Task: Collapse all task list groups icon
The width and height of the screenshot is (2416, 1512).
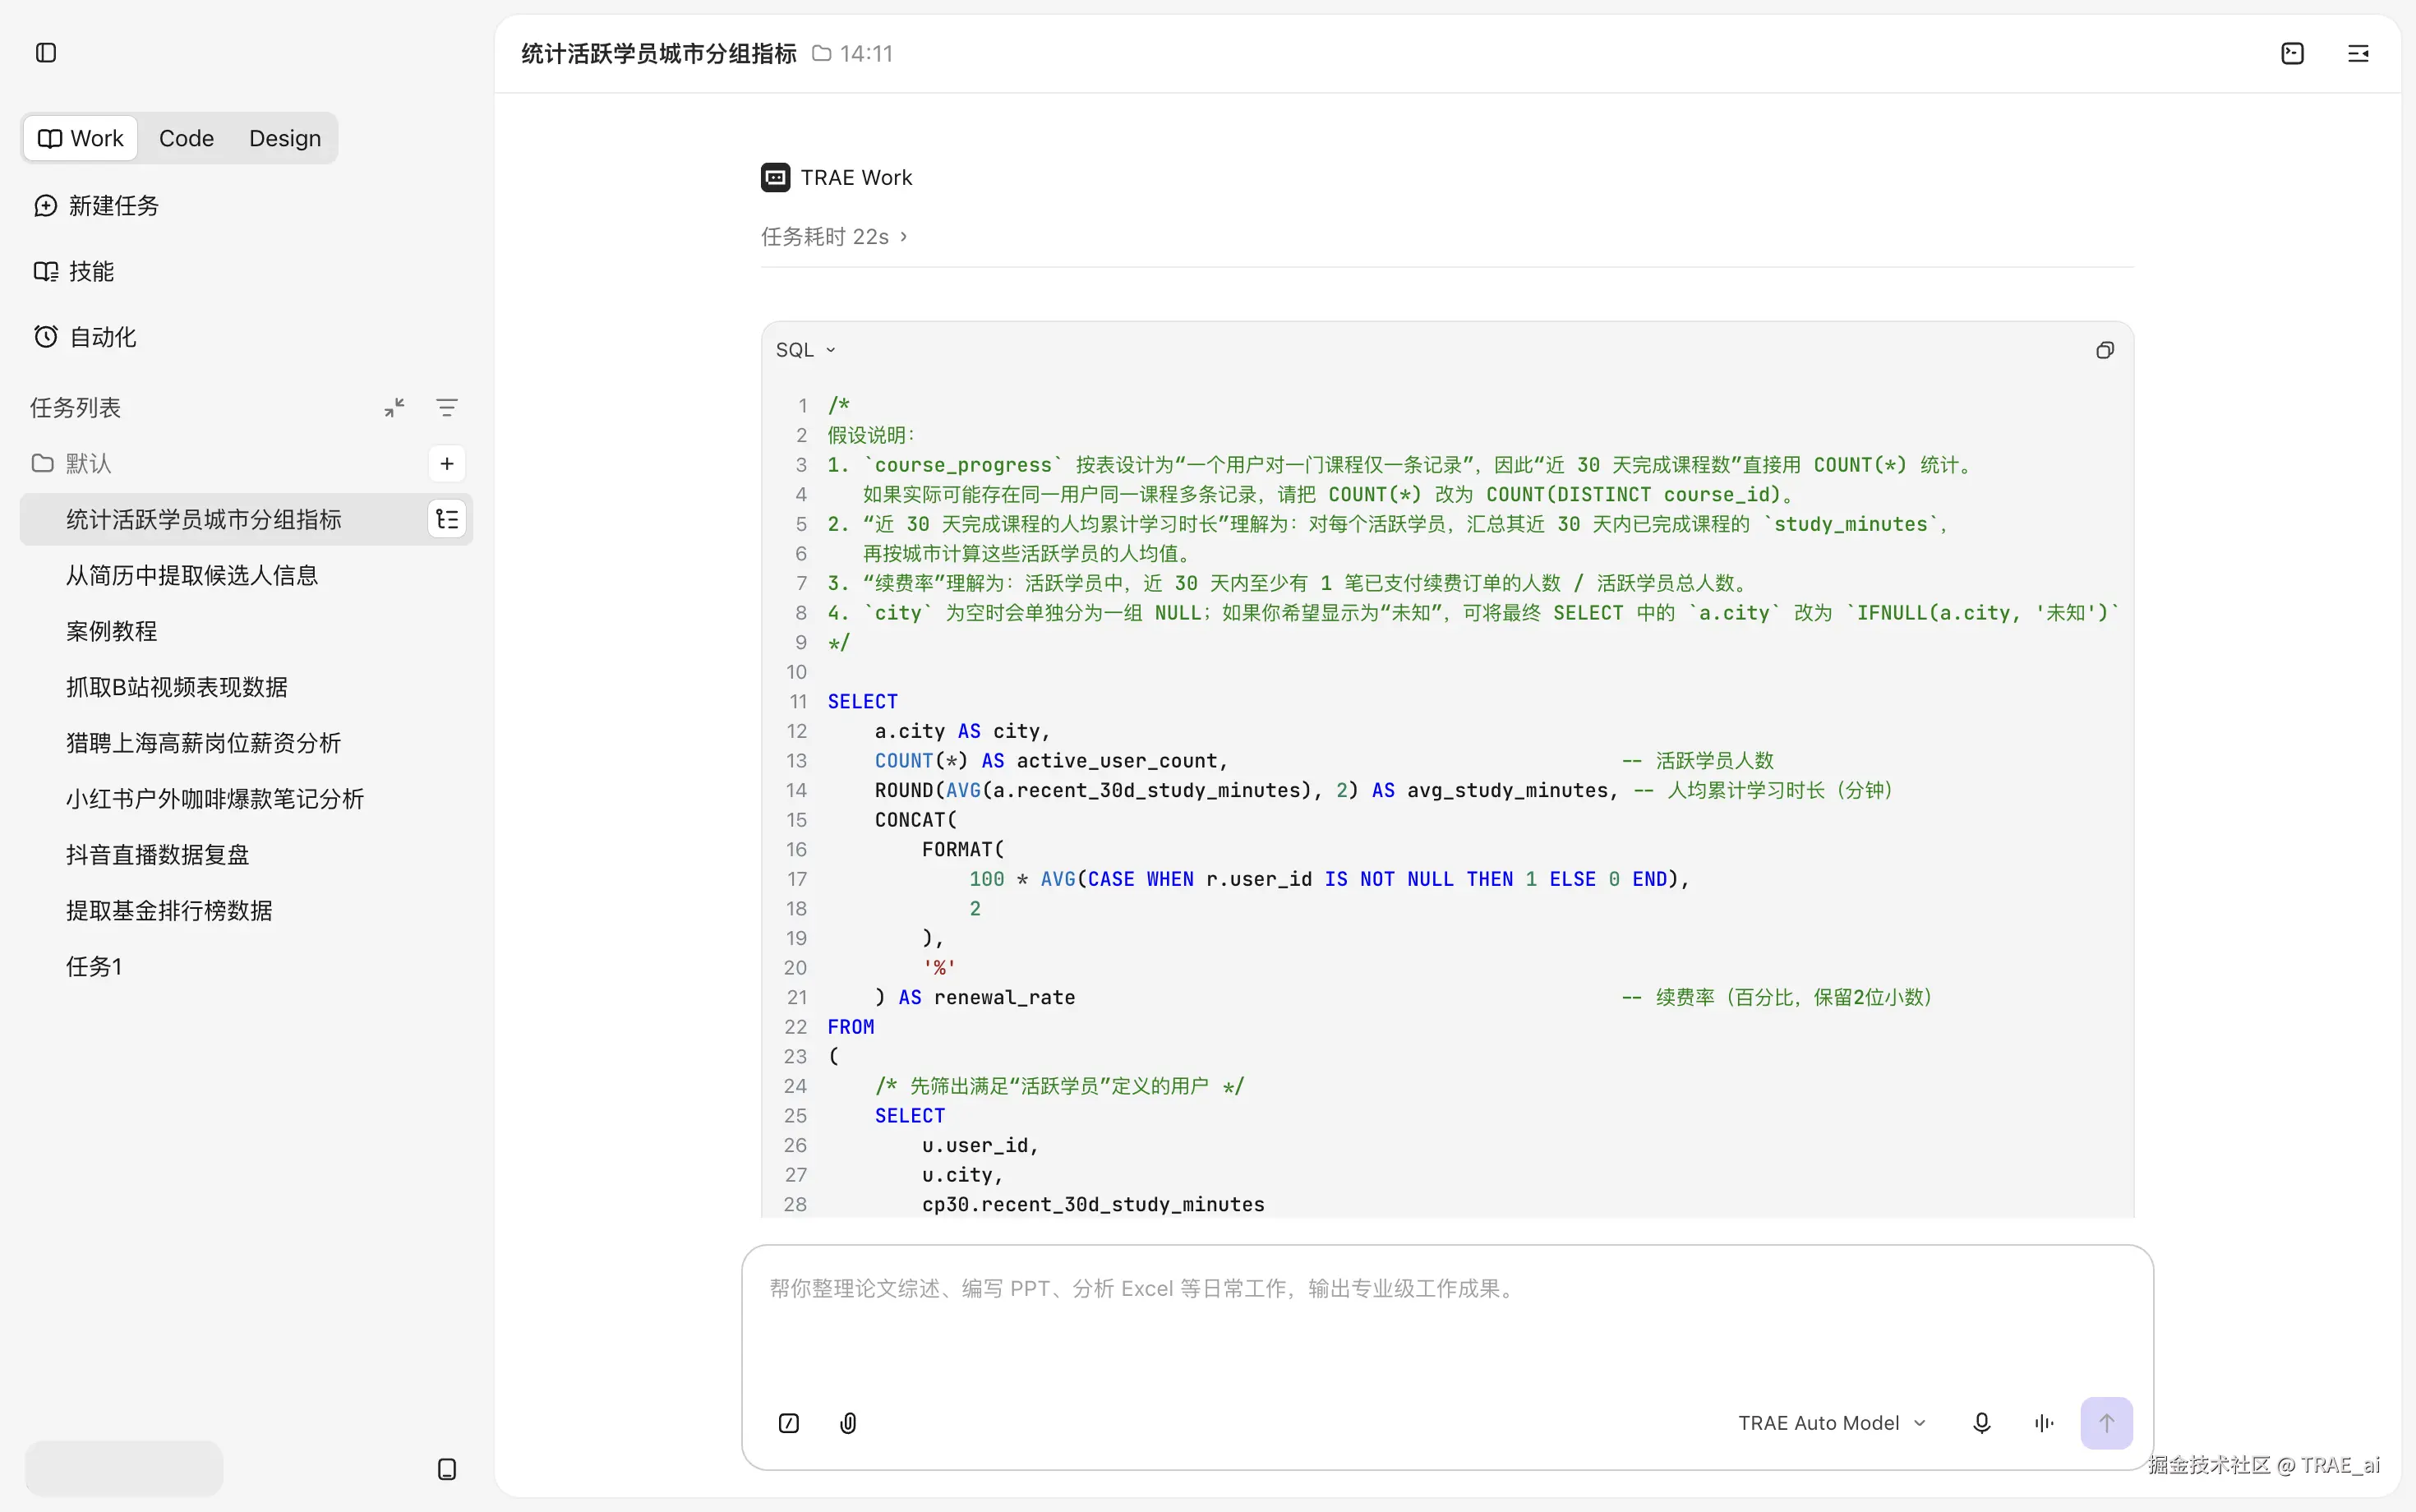Action: [395, 407]
